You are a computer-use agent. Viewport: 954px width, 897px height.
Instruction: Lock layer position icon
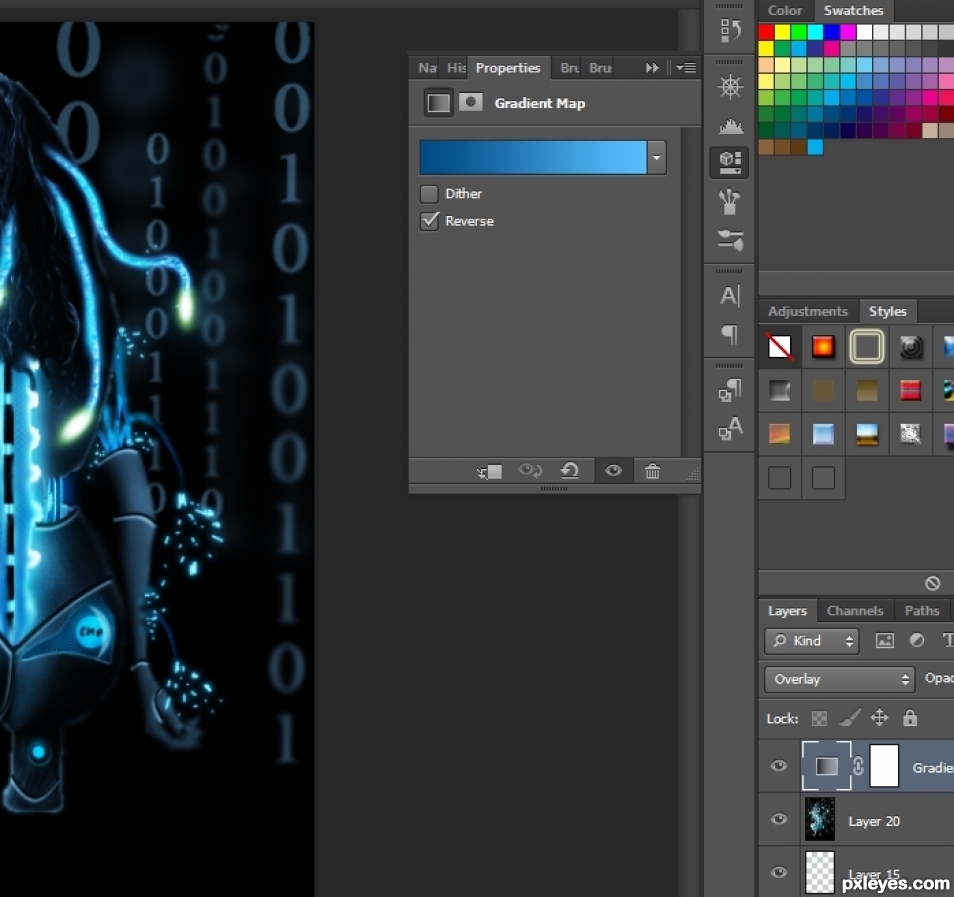[879, 718]
